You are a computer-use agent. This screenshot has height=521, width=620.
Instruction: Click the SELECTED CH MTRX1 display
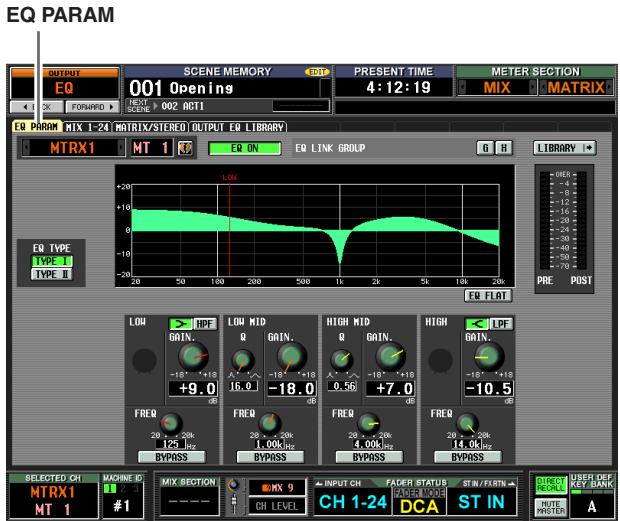tap(53, 500)
